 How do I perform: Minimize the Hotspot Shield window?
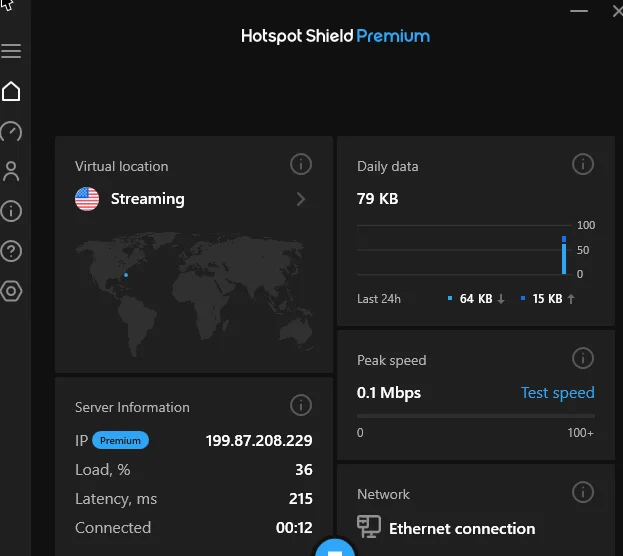tap(579, 11)
